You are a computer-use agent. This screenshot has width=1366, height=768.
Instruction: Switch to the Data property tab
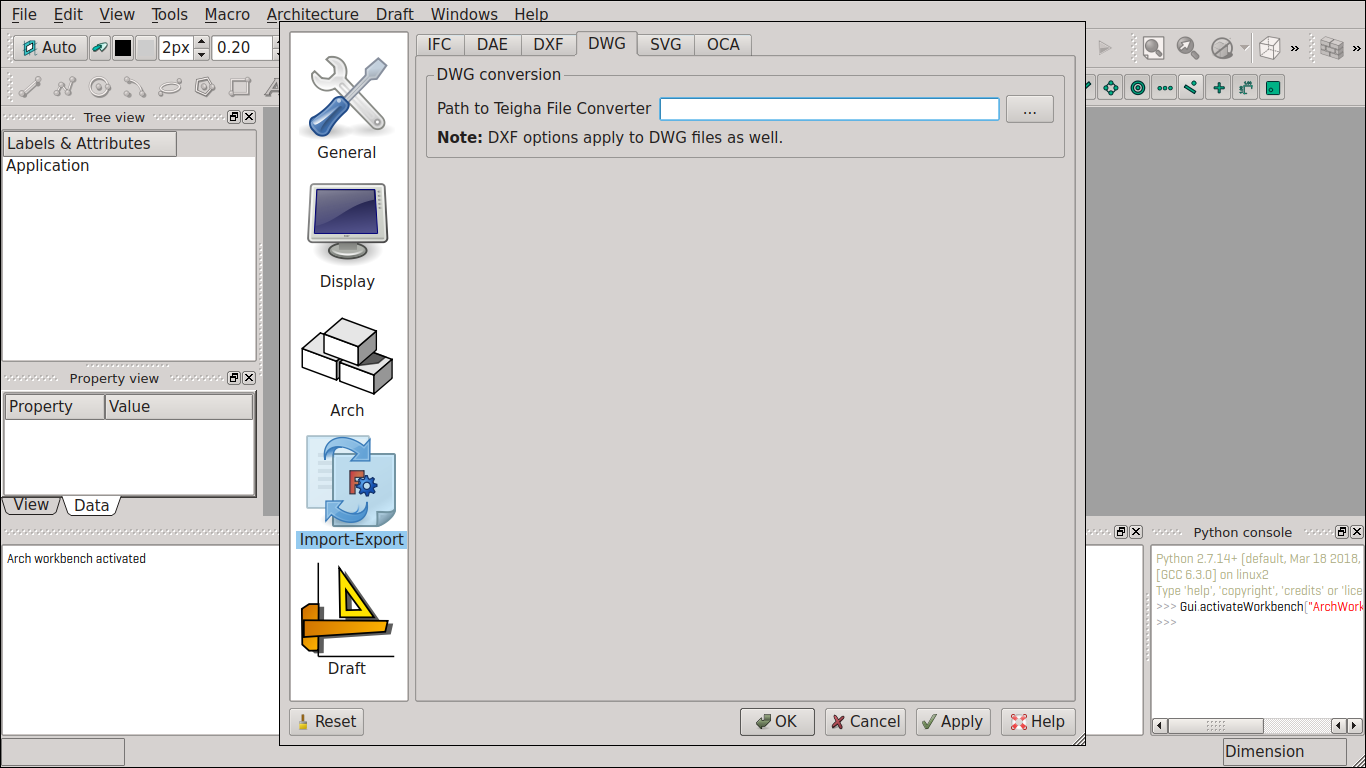(x=92, y=505)
